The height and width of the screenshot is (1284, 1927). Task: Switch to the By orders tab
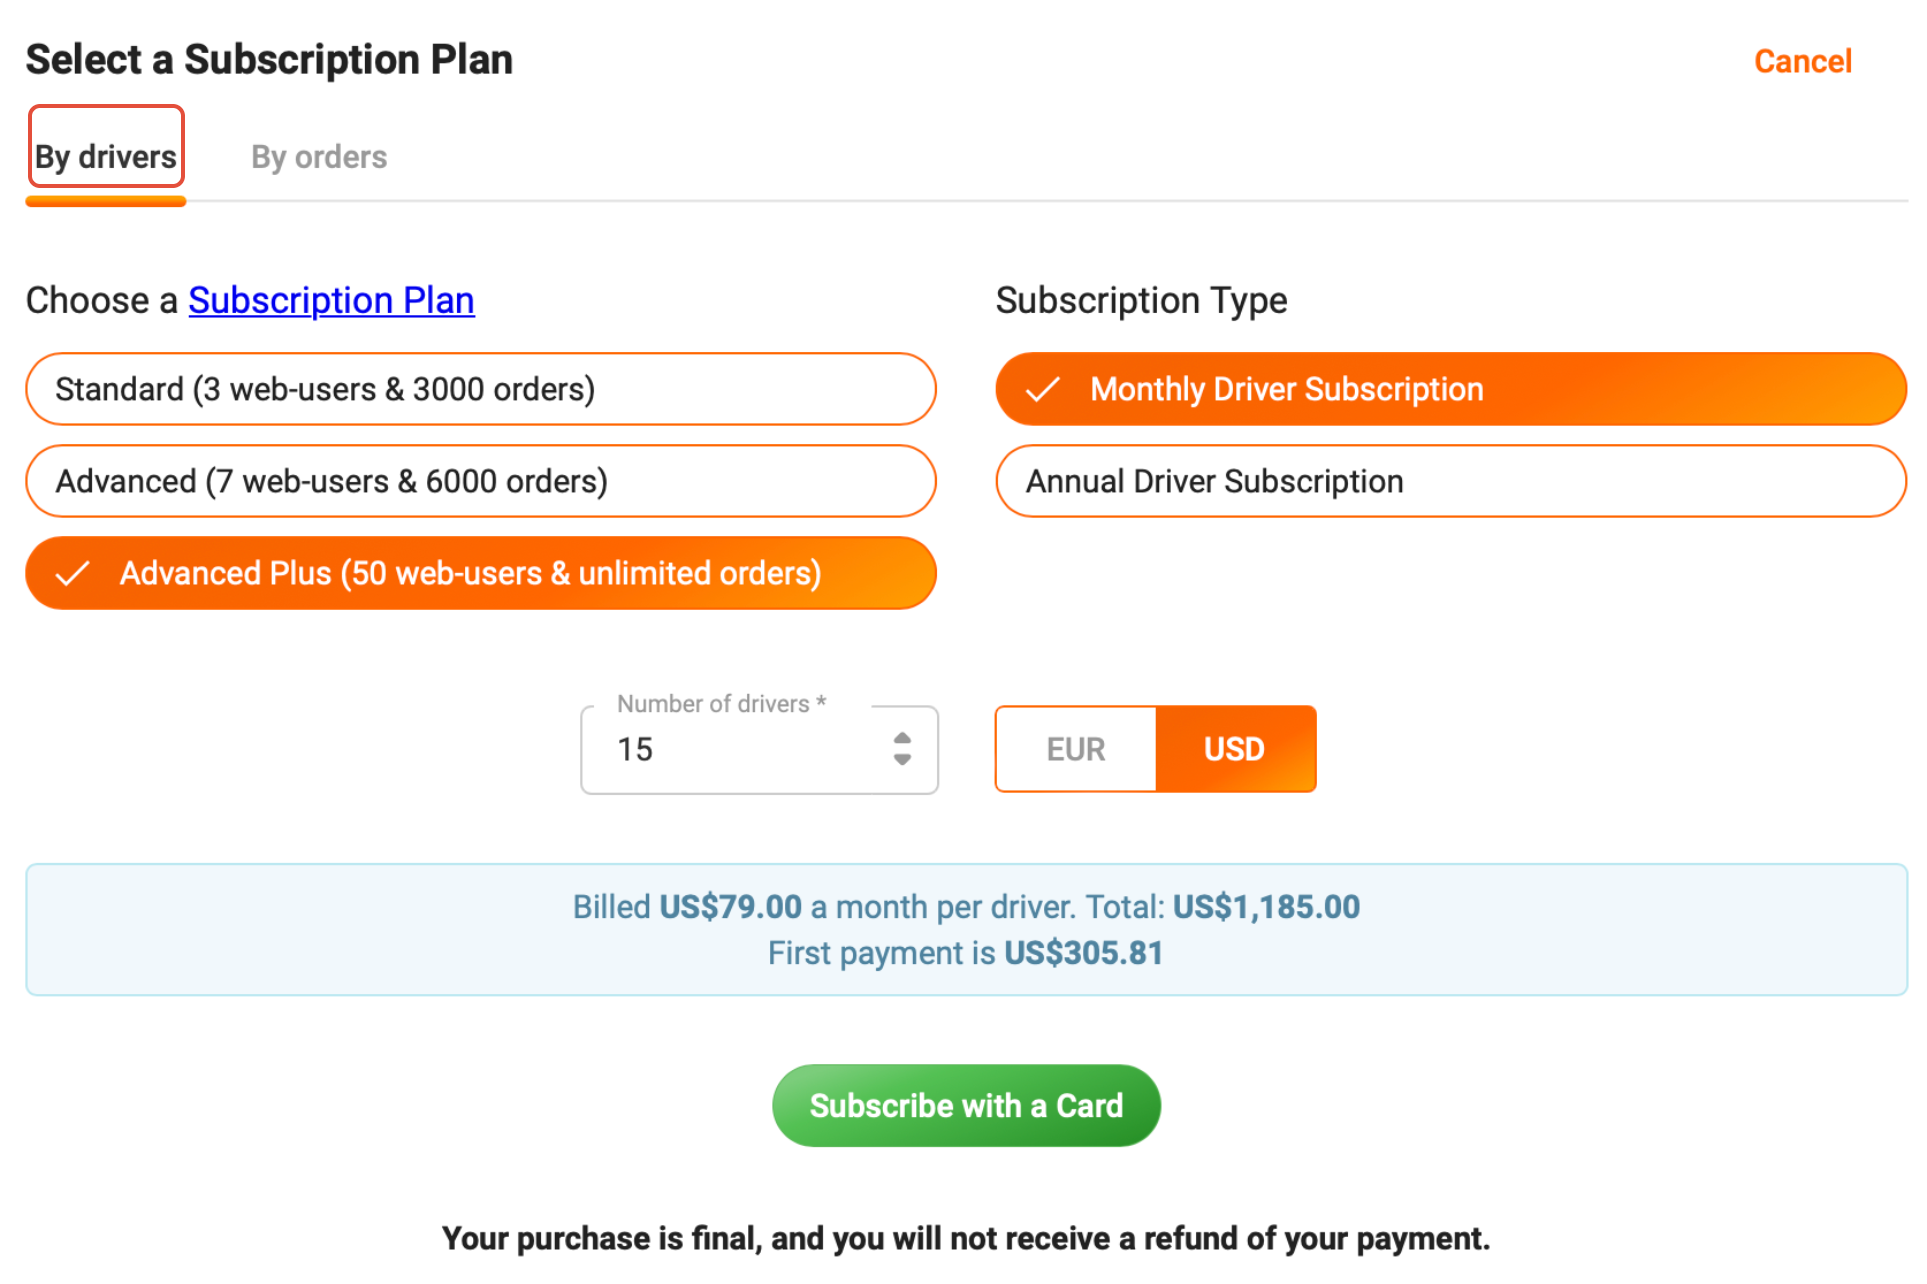[319, 157]
